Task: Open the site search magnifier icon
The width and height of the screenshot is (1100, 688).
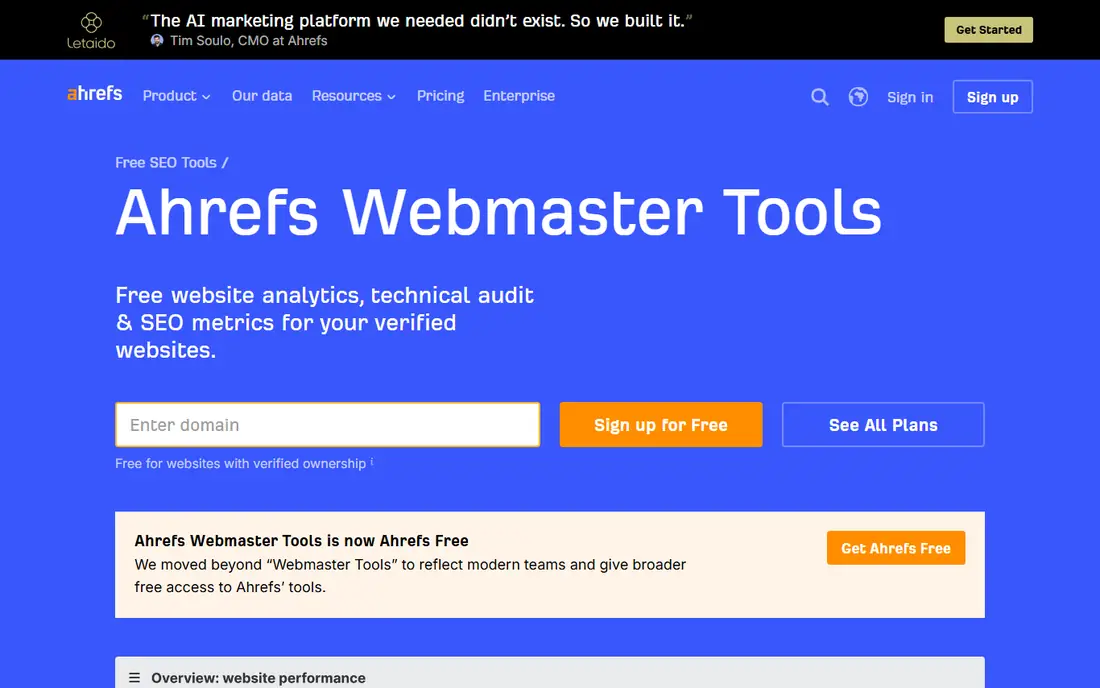Action: tap(819, 97)
